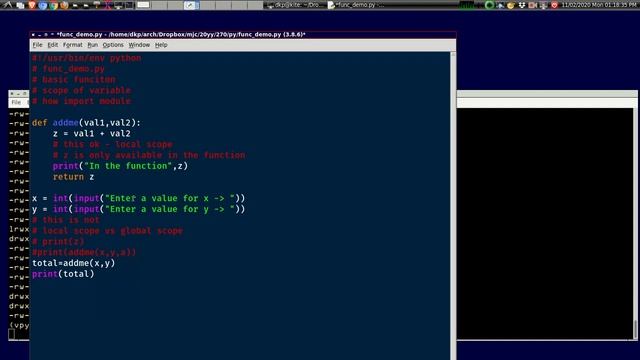
Task: Click the '# scope of variable' comment
Action: pos(81,90)
